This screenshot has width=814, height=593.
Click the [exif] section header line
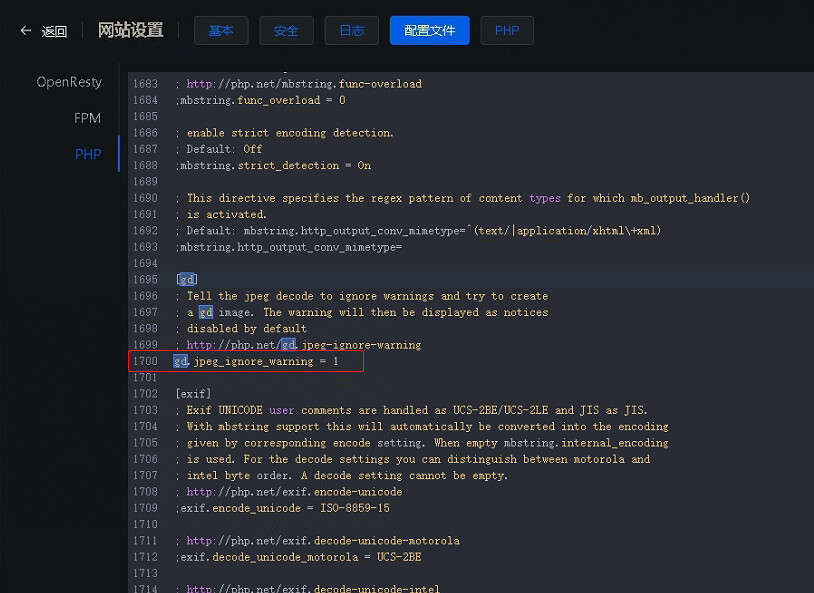[x=194, y=394]
